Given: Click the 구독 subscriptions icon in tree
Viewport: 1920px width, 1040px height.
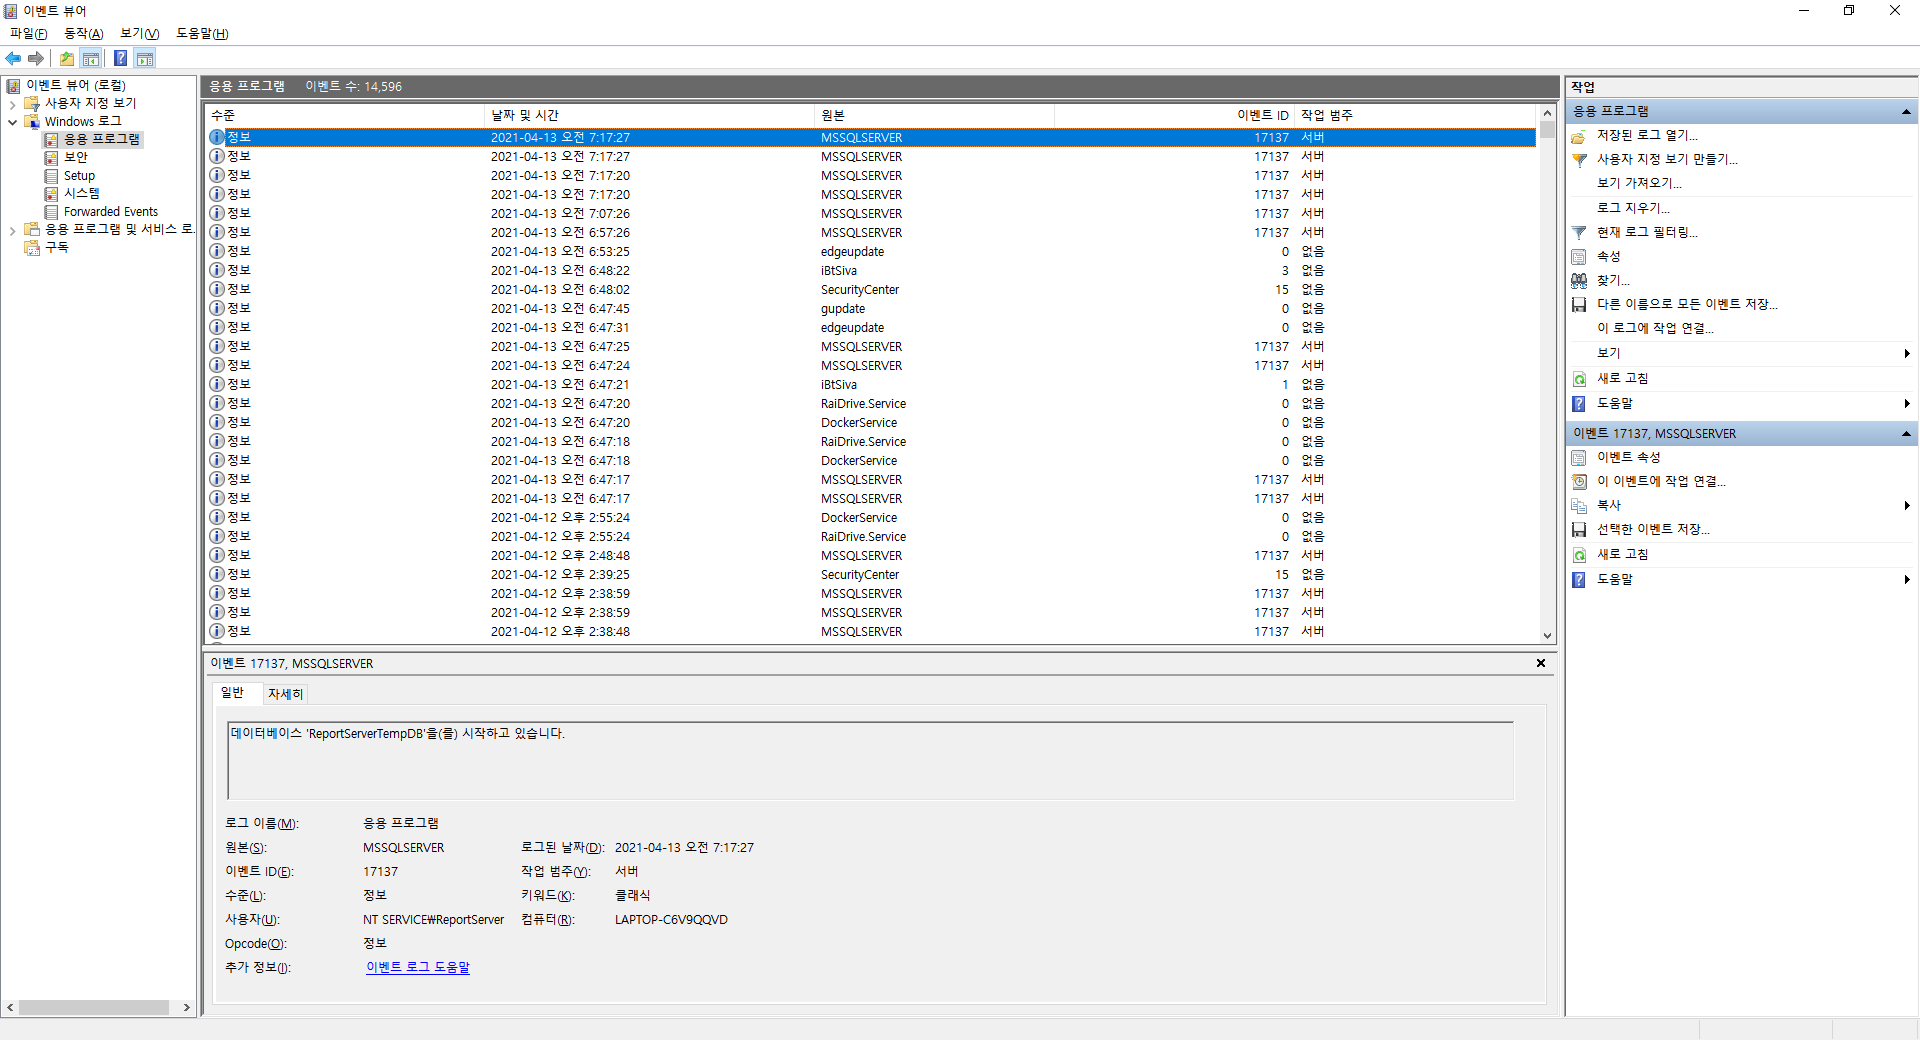Looking at the screenshot, I should pos(32,248).
